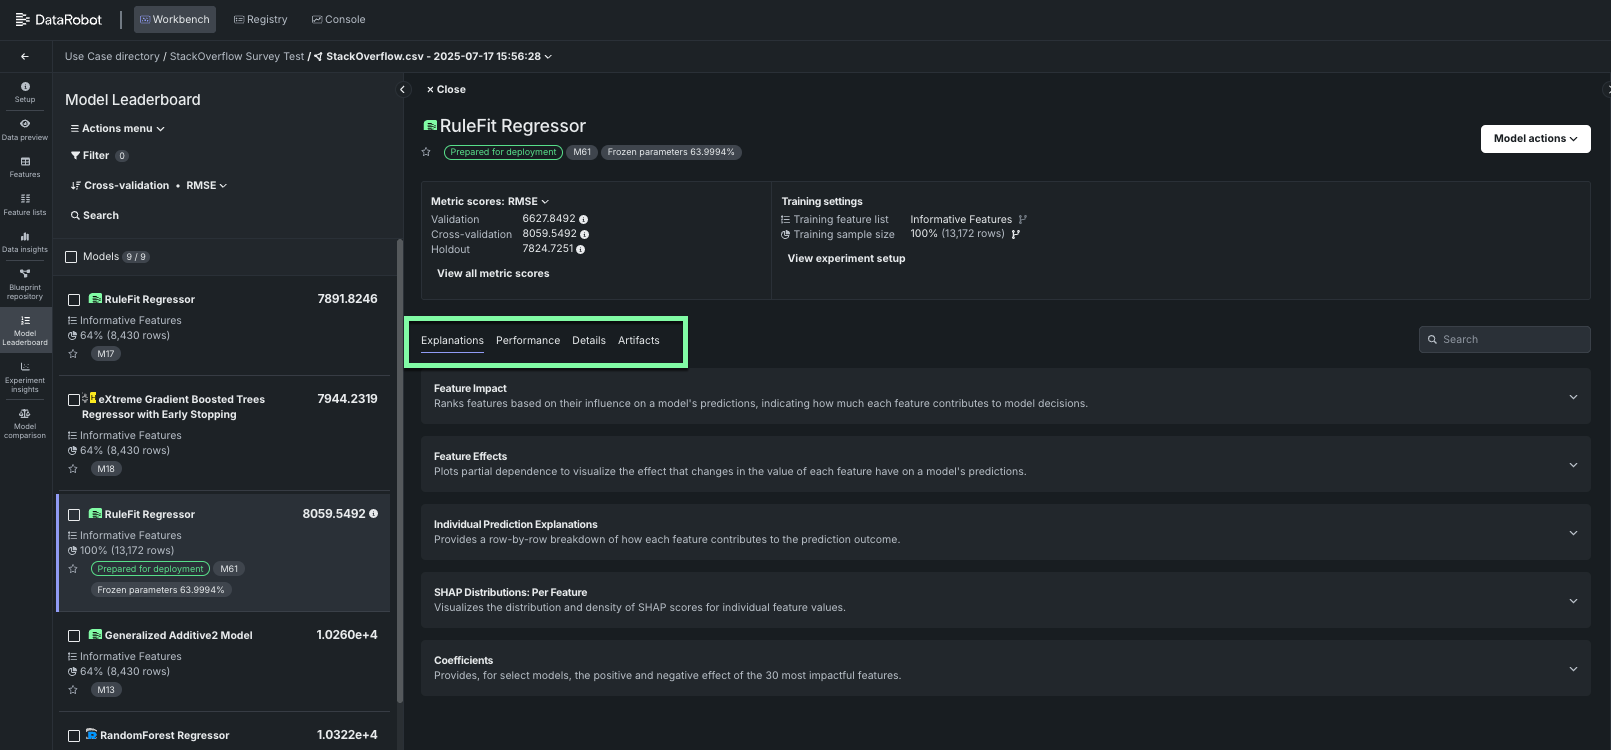The width and height of the screenshot is (1611, 750).
Task: Open Data preview sidebar icon
Action: pyautogui.click(x=25, y=129)
